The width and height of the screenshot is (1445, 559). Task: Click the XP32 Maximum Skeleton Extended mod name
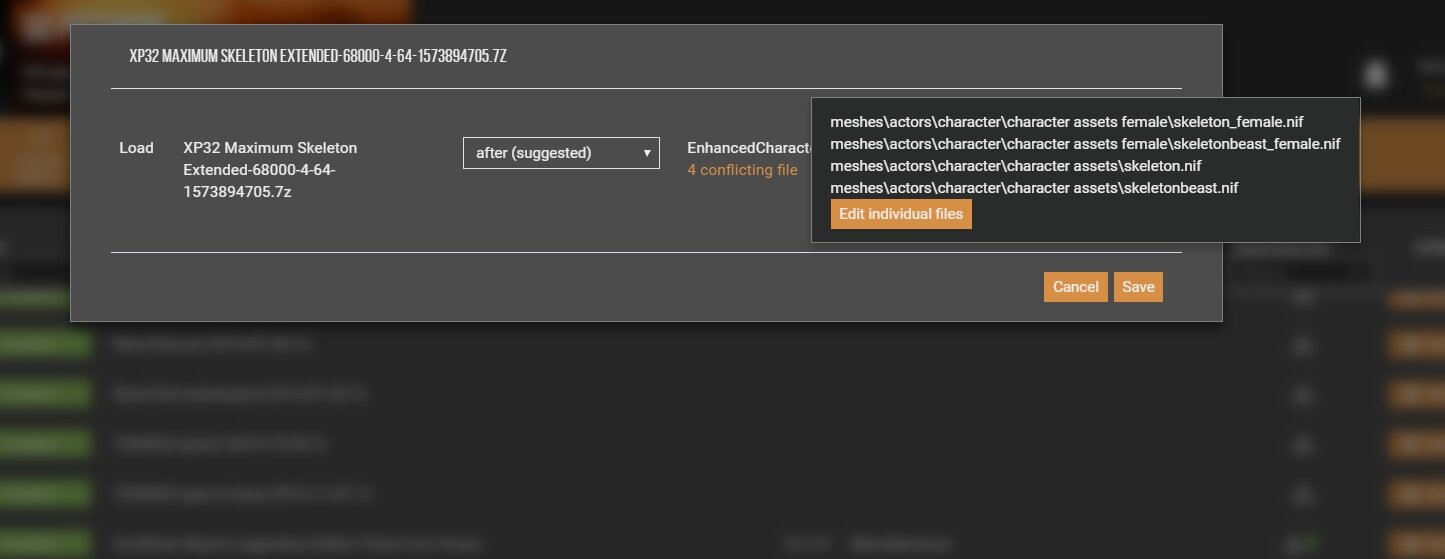[270, 170]
